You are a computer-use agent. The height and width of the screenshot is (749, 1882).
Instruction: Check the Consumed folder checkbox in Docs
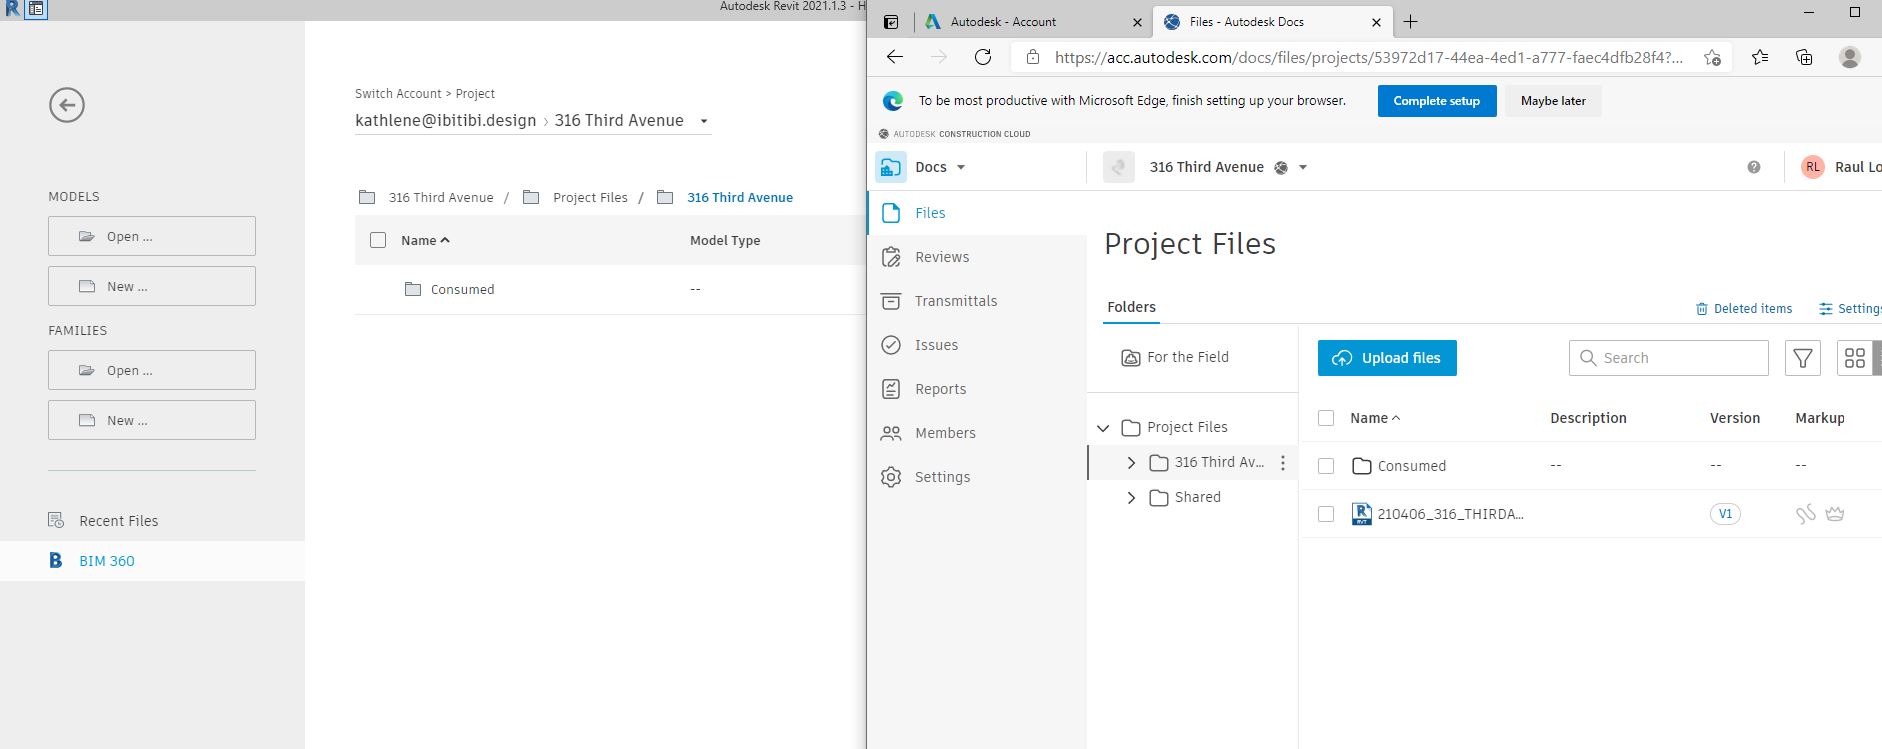point(1326,466)
